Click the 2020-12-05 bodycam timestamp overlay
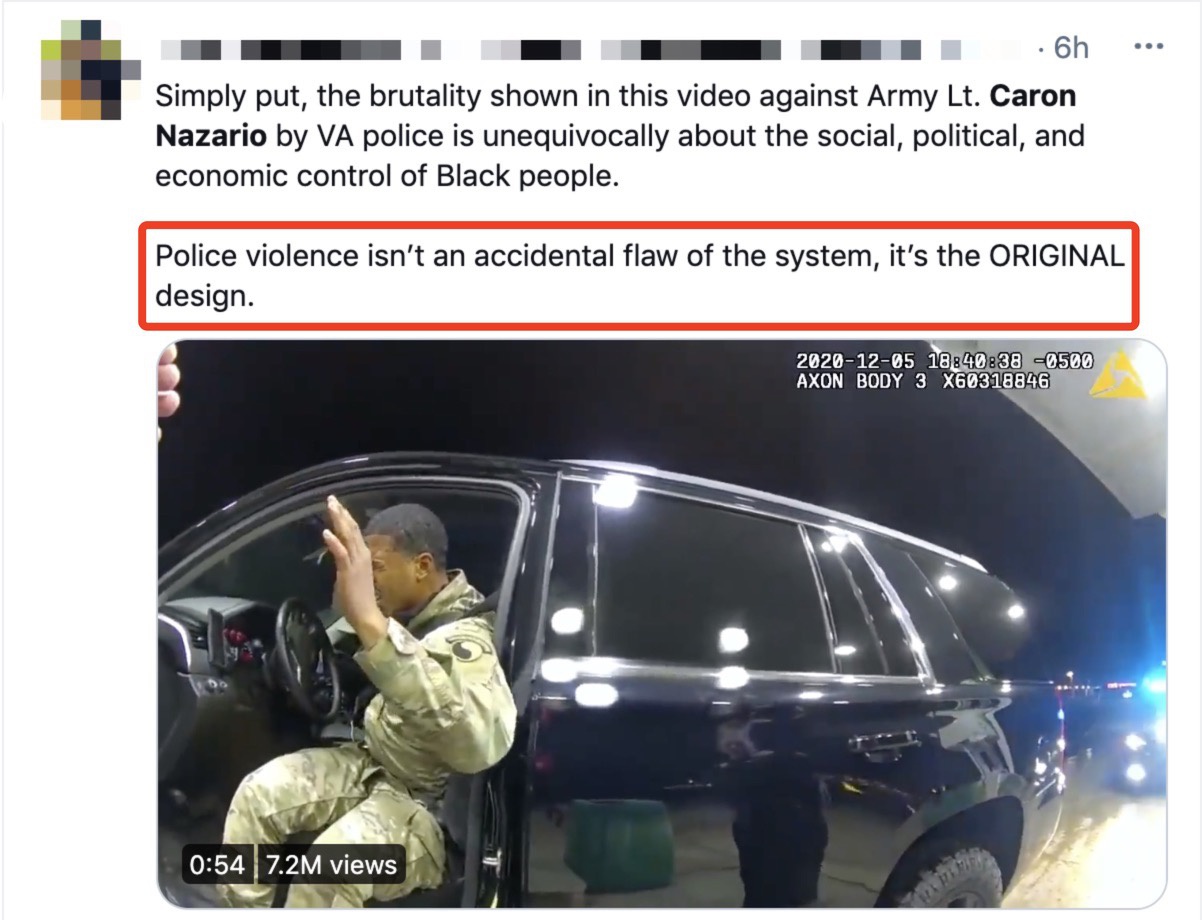 point(944,361)
